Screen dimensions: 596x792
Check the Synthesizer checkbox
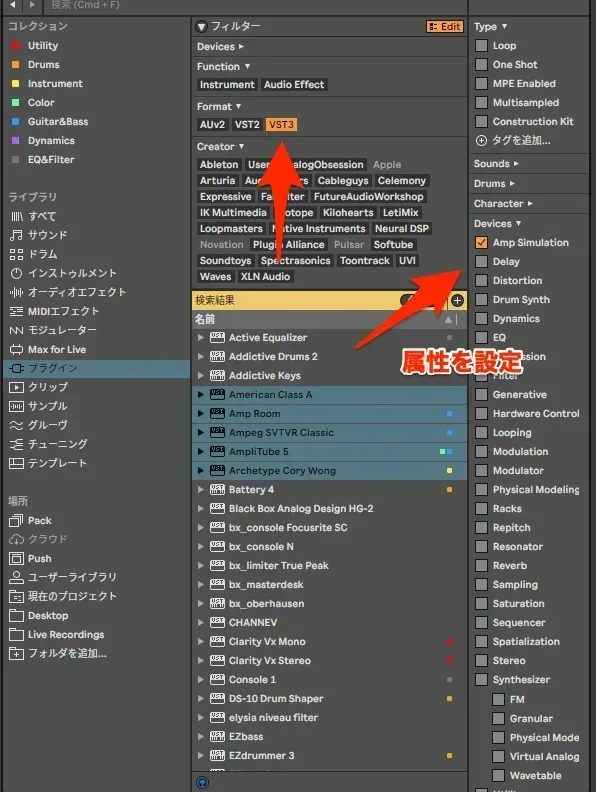481,679
